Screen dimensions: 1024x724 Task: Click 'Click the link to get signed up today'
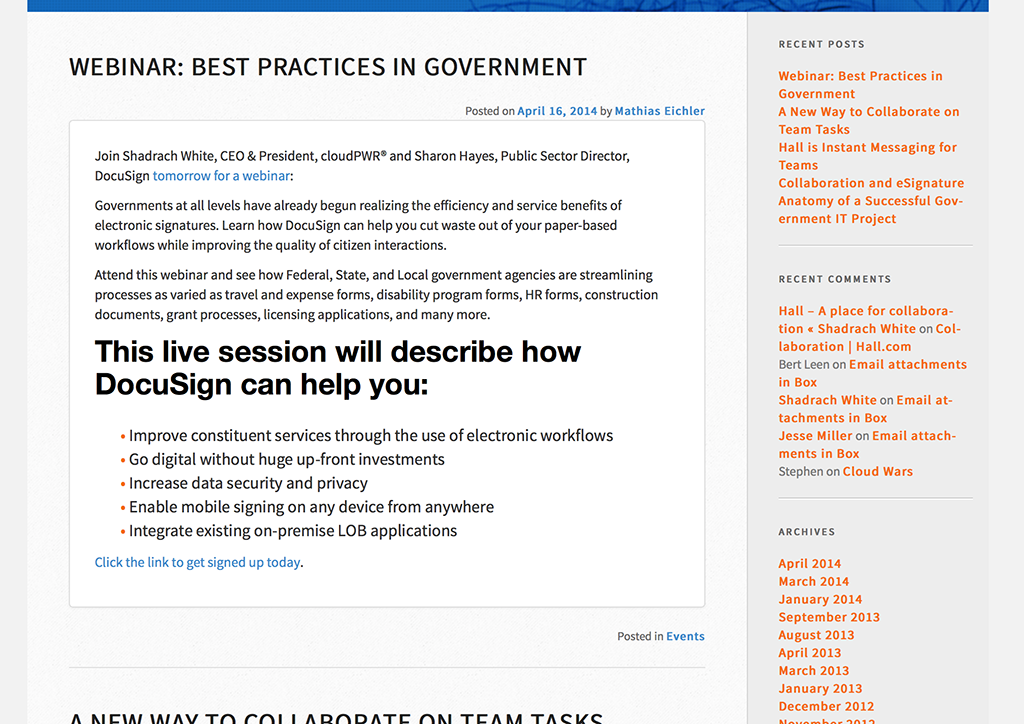click(x=197, y=562)
